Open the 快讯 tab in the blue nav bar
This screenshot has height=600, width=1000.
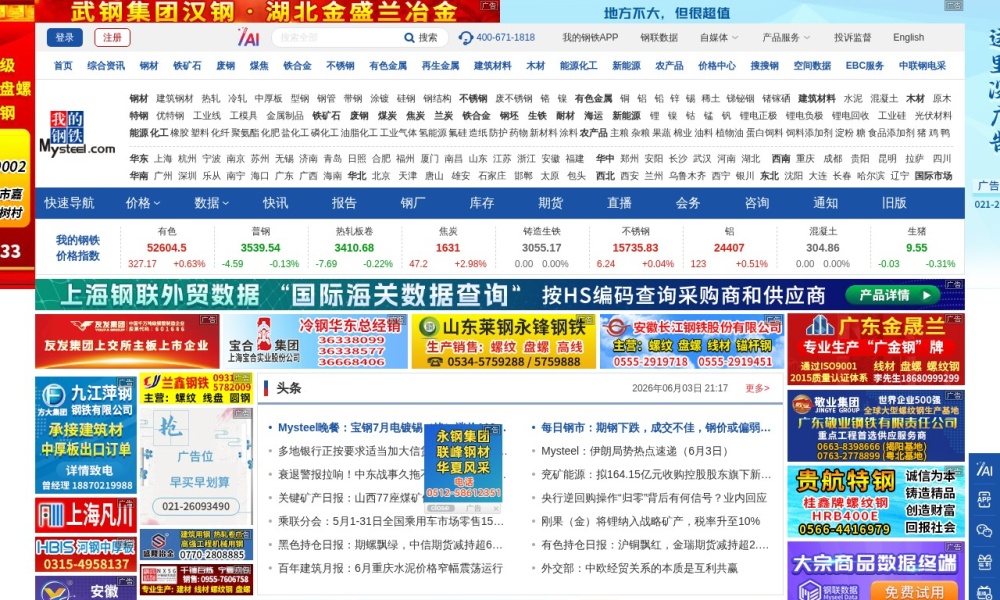[276, 203]
